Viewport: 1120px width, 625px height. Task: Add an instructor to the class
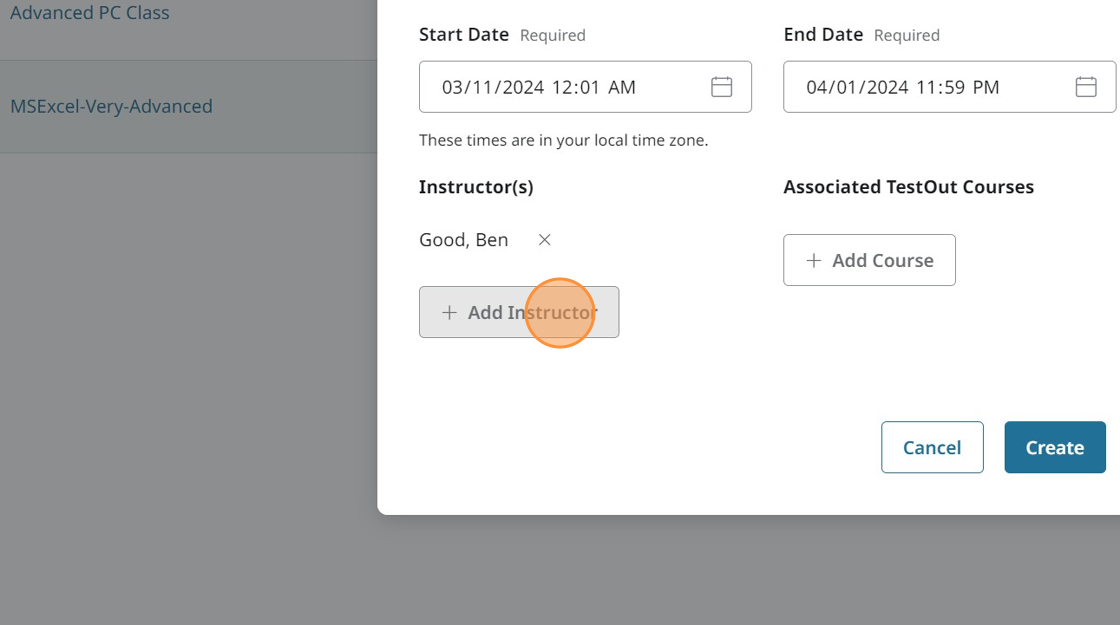[519, 312]
